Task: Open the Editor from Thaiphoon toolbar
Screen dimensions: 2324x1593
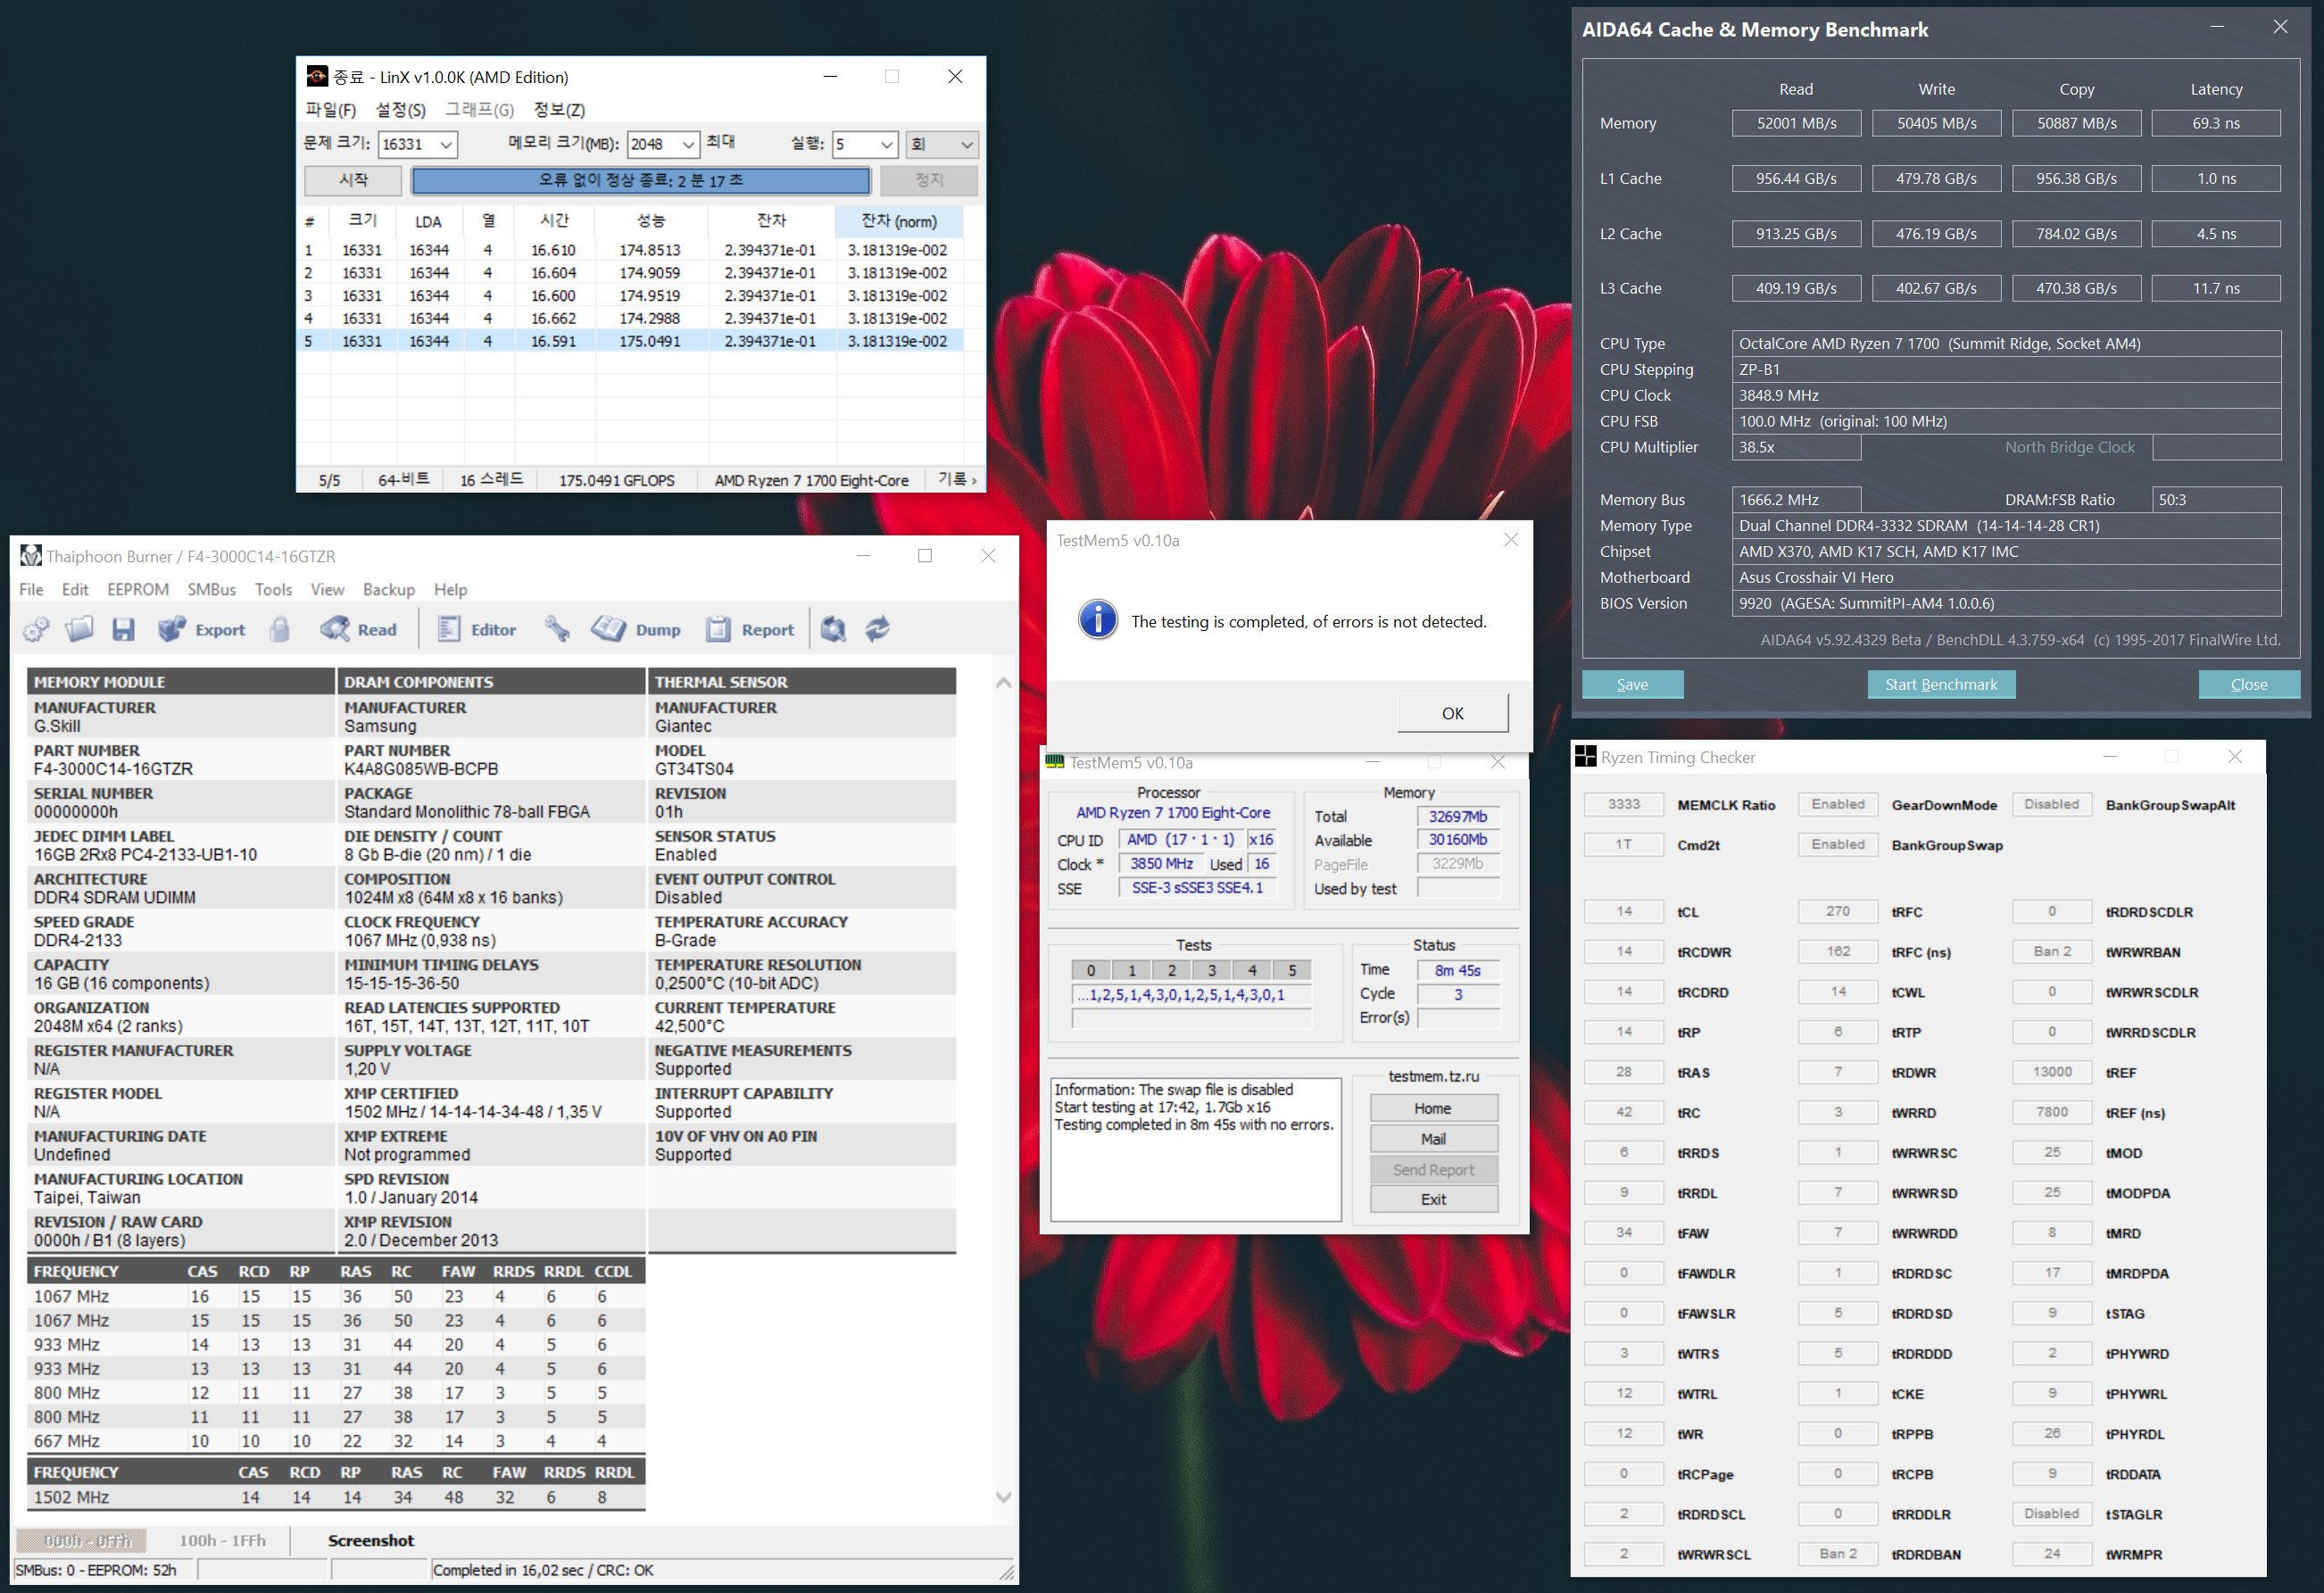Action: [x=477, y=629]
